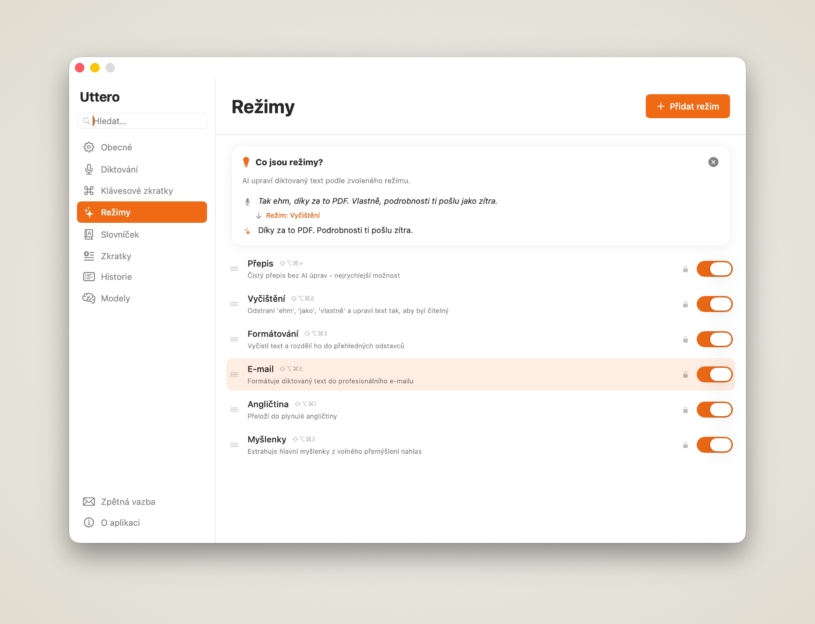Click the O aplikaci info icon

click(x=89, y=522)
